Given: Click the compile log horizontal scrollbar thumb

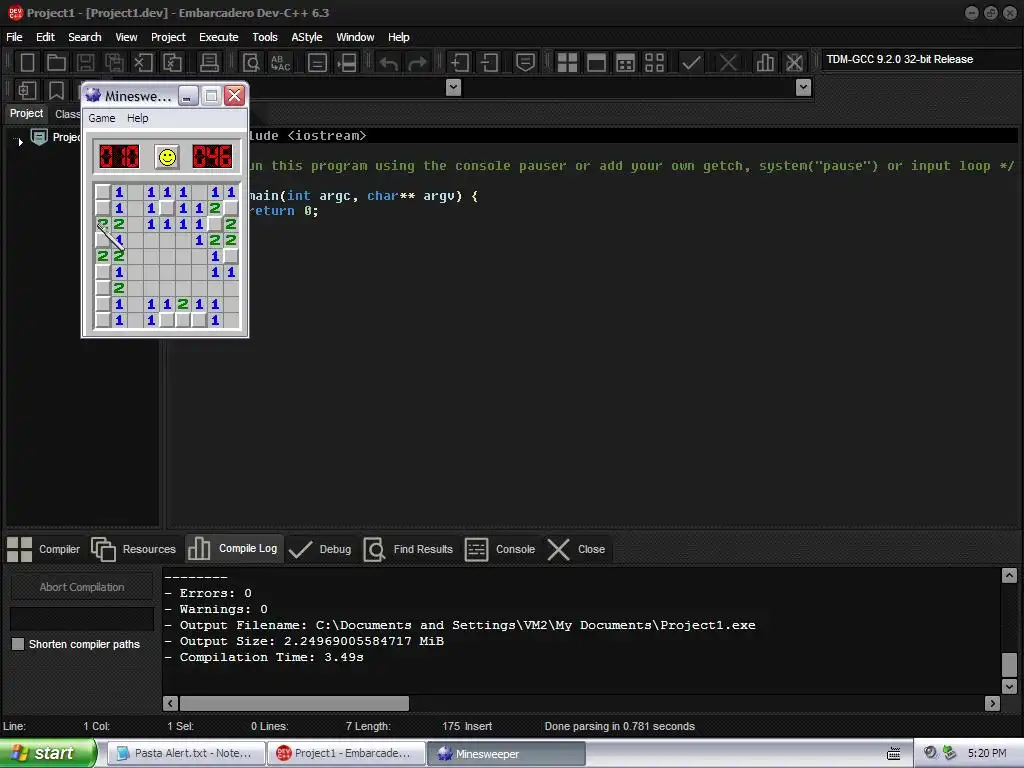Looking at the screenshot, I should click(294, 703).
